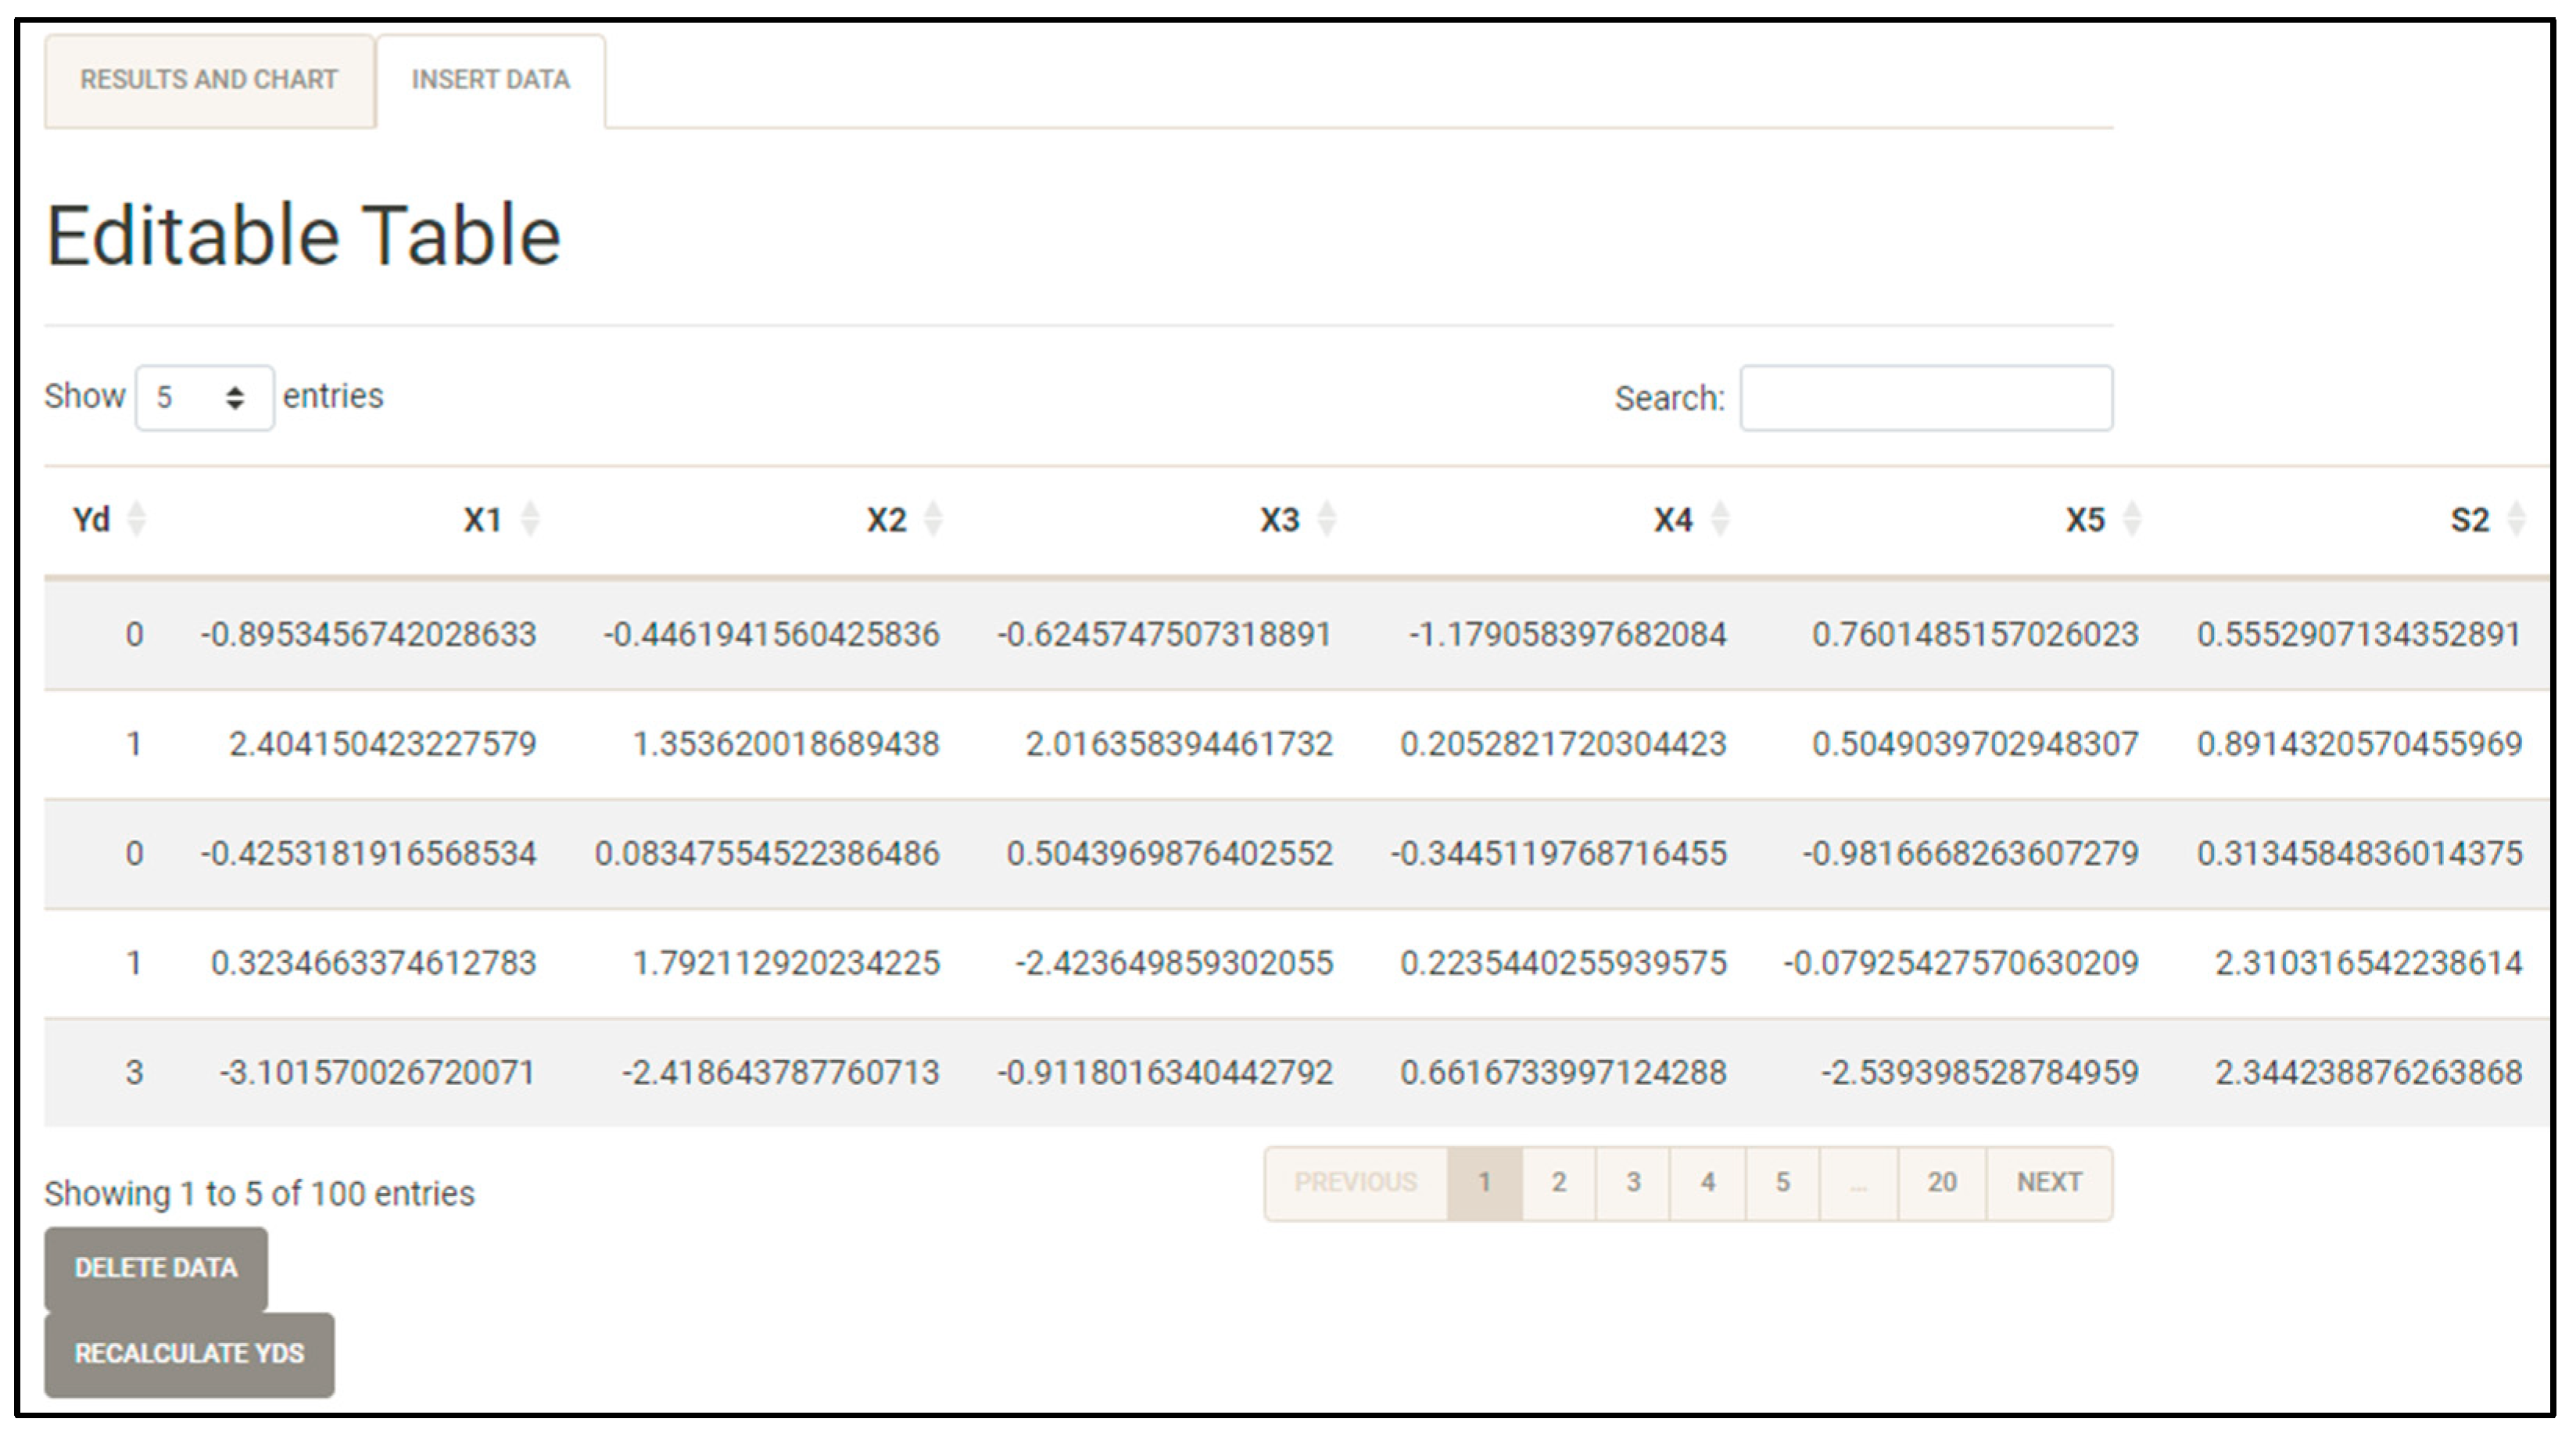Click the X3 column sort icon
2576x1433 pixels.
click(x=1327, y=519)
